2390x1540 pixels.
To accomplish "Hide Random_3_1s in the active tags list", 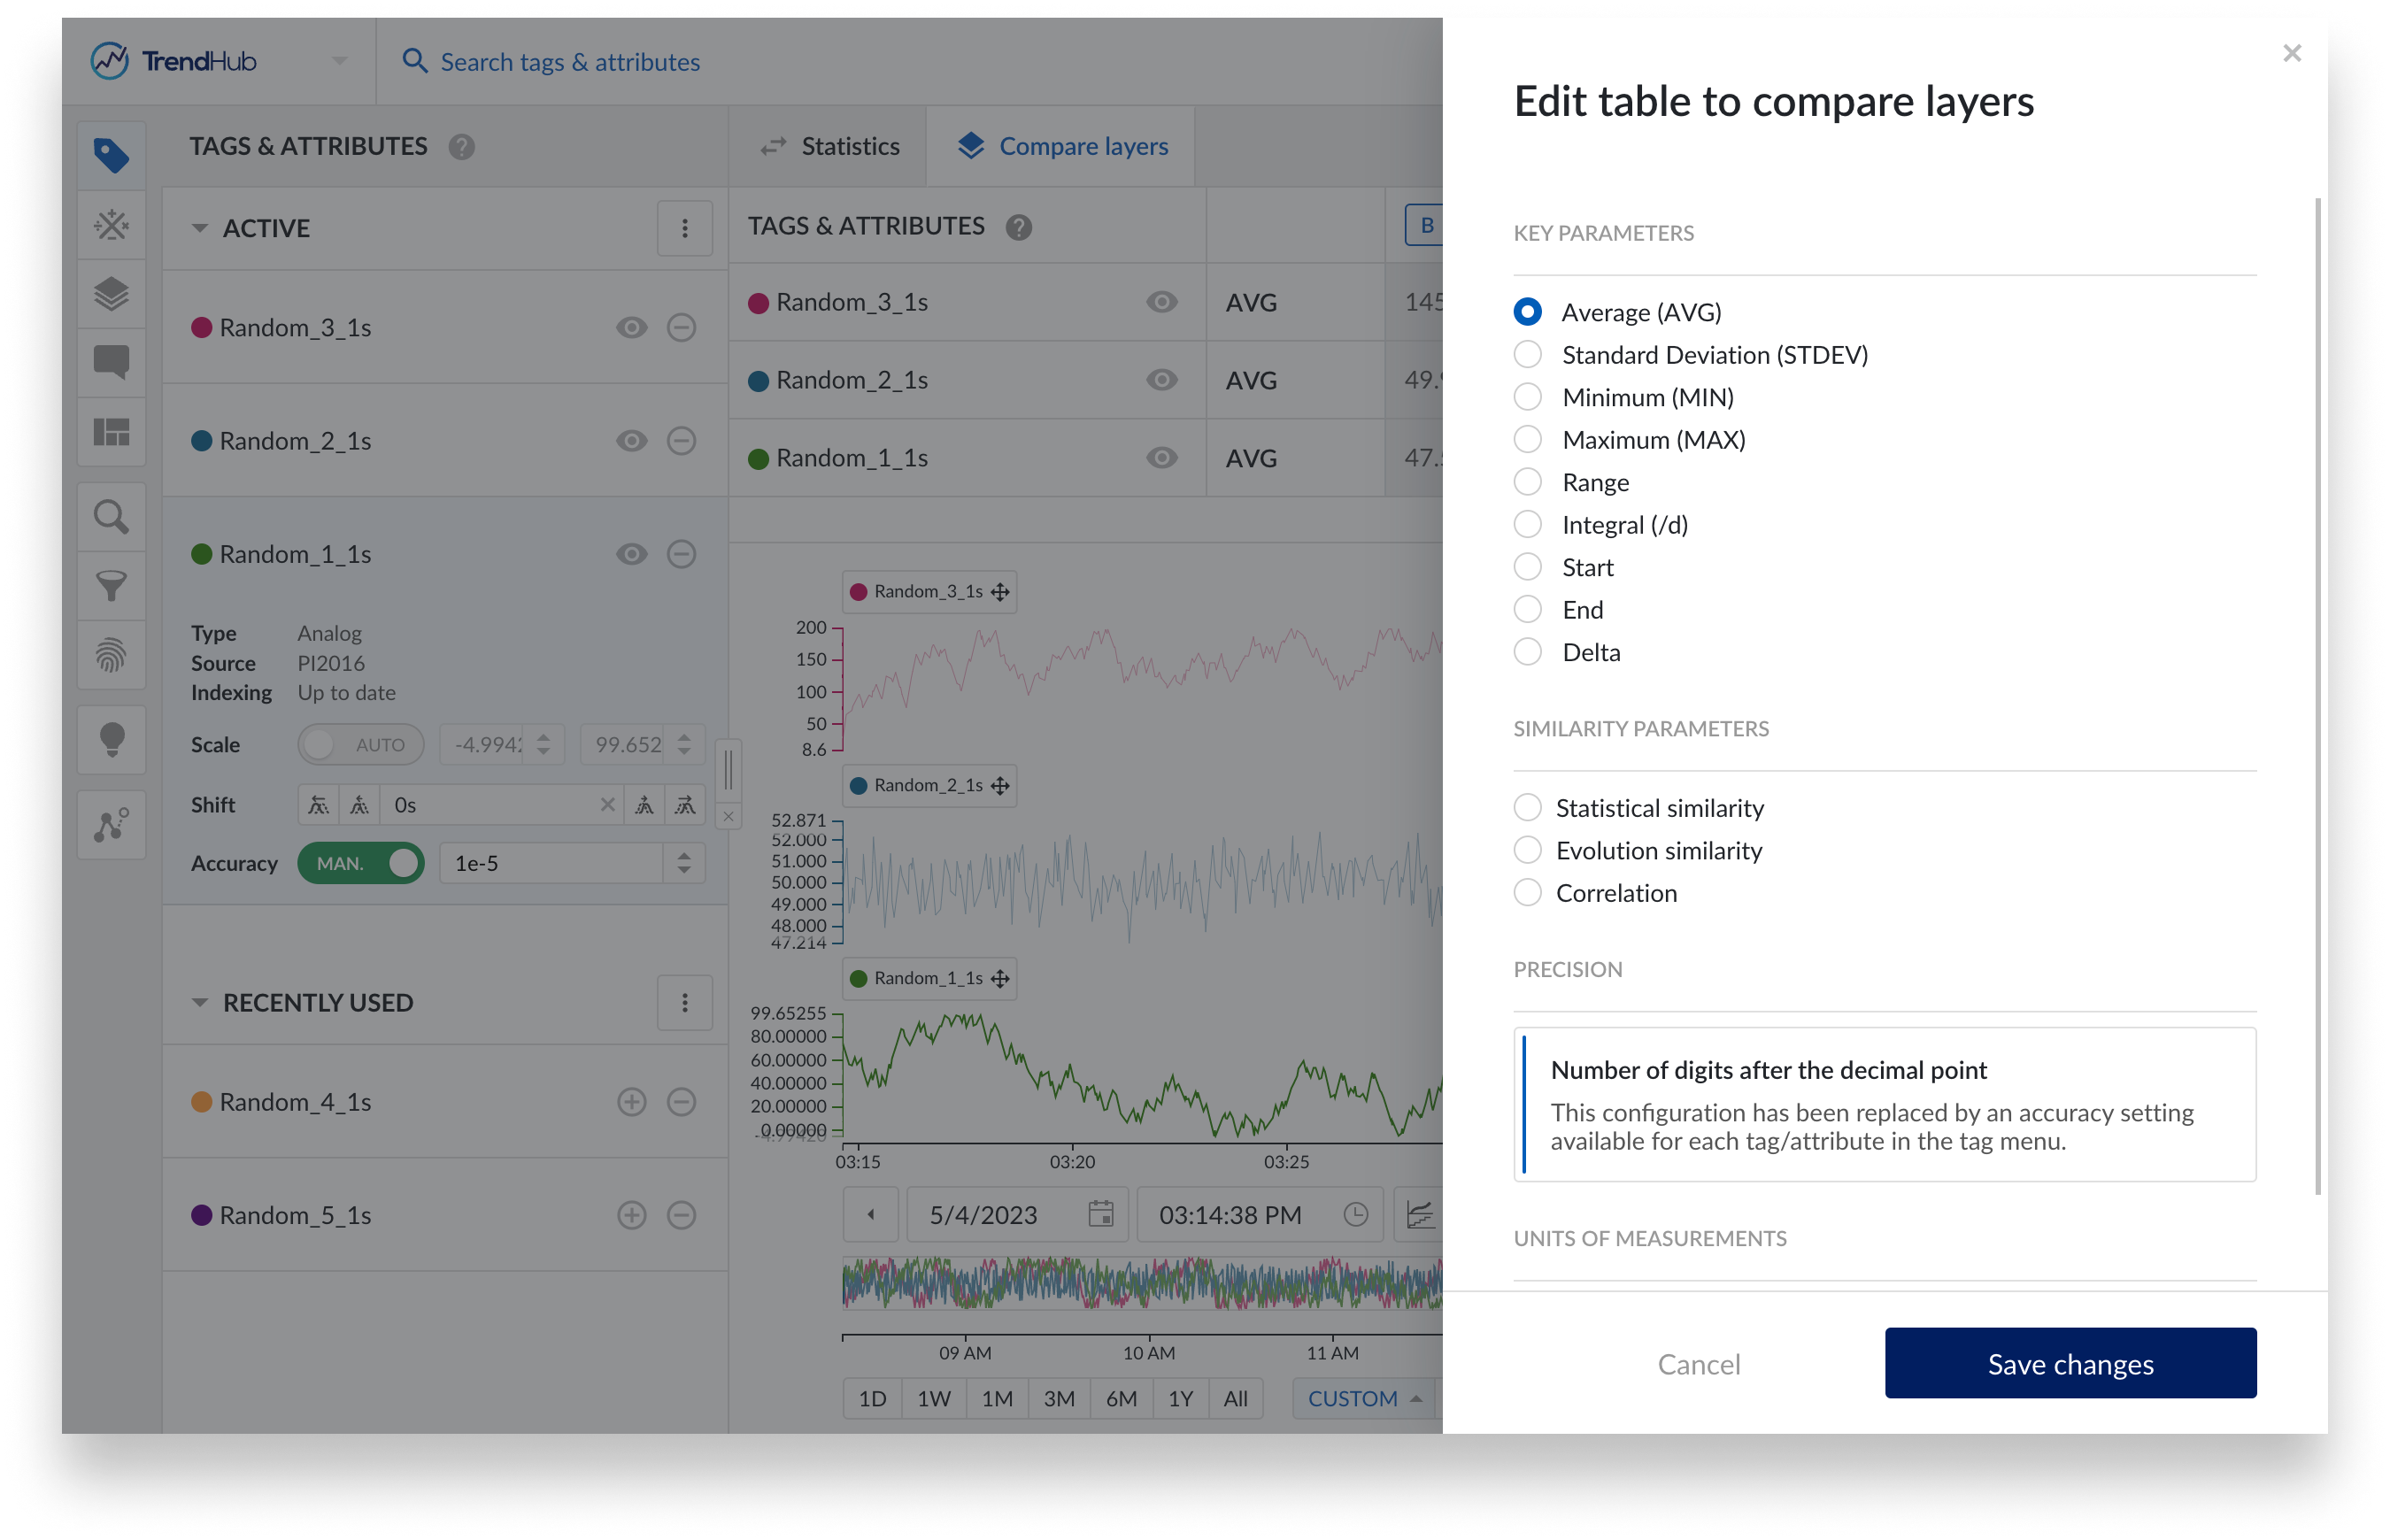I will (631, 328).
